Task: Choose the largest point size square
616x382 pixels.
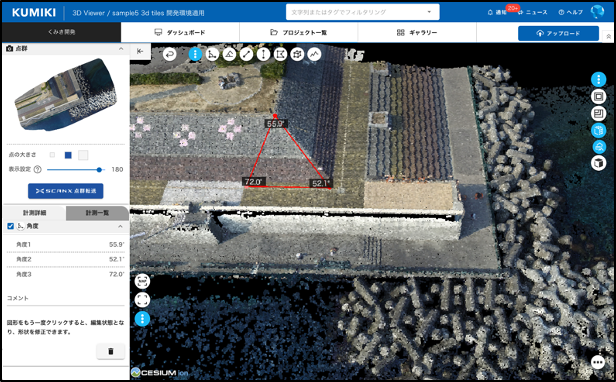Action: (x=83, y=155)
